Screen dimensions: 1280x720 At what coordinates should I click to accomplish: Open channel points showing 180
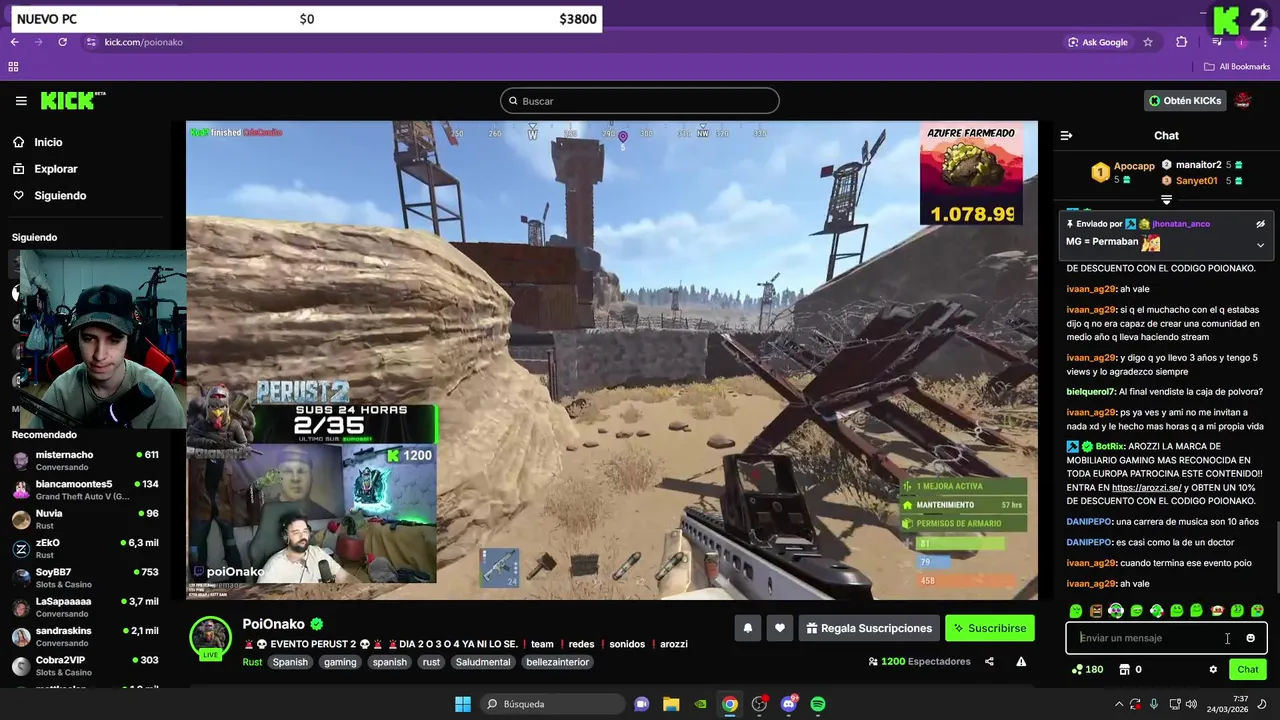coord(1087,670)
